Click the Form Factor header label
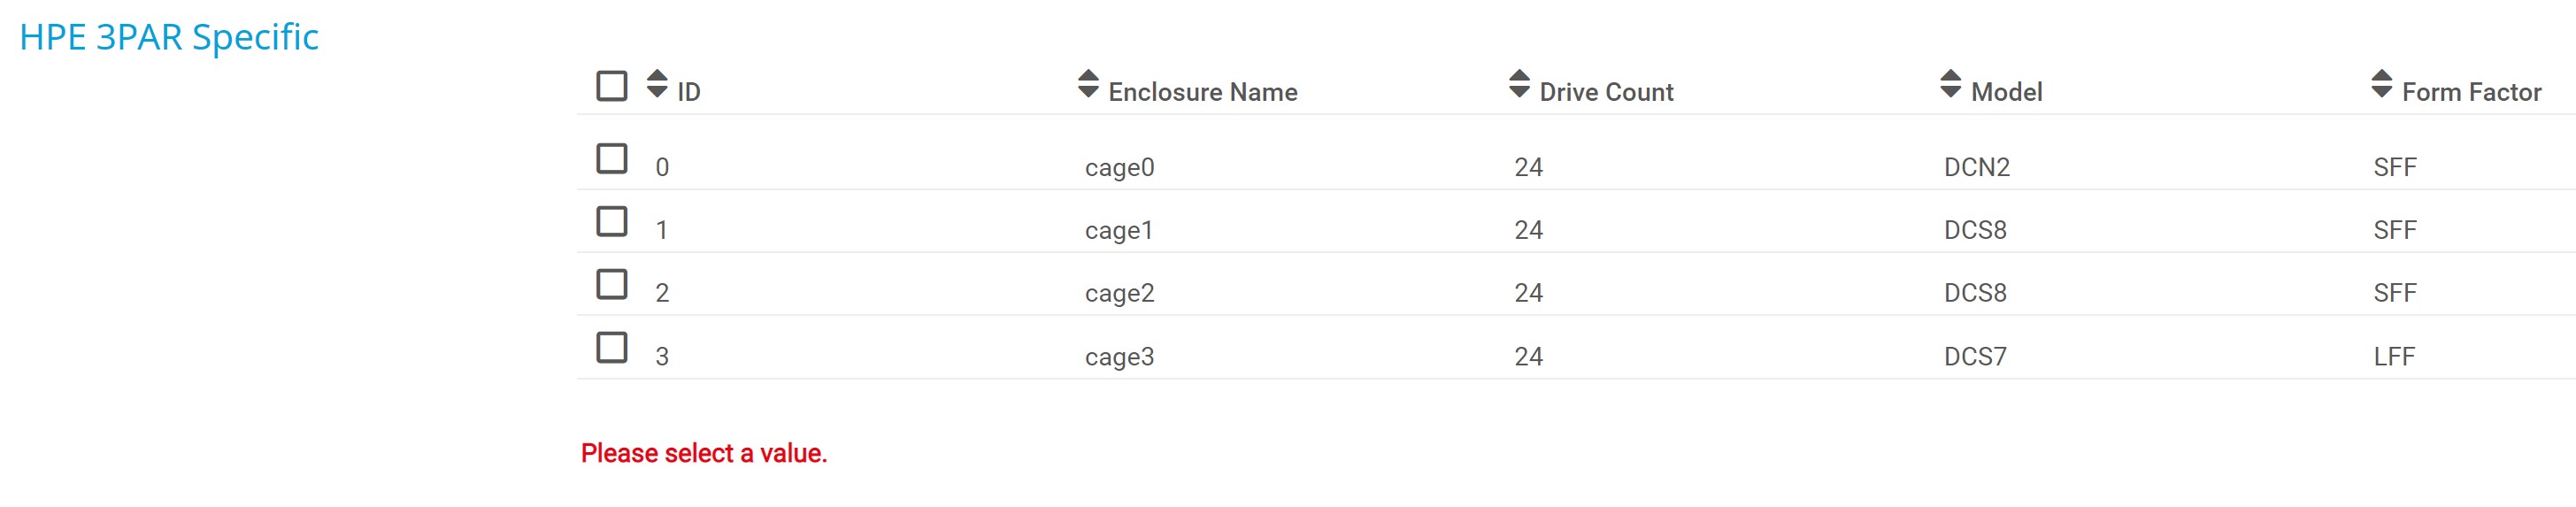 point(2471,92)
